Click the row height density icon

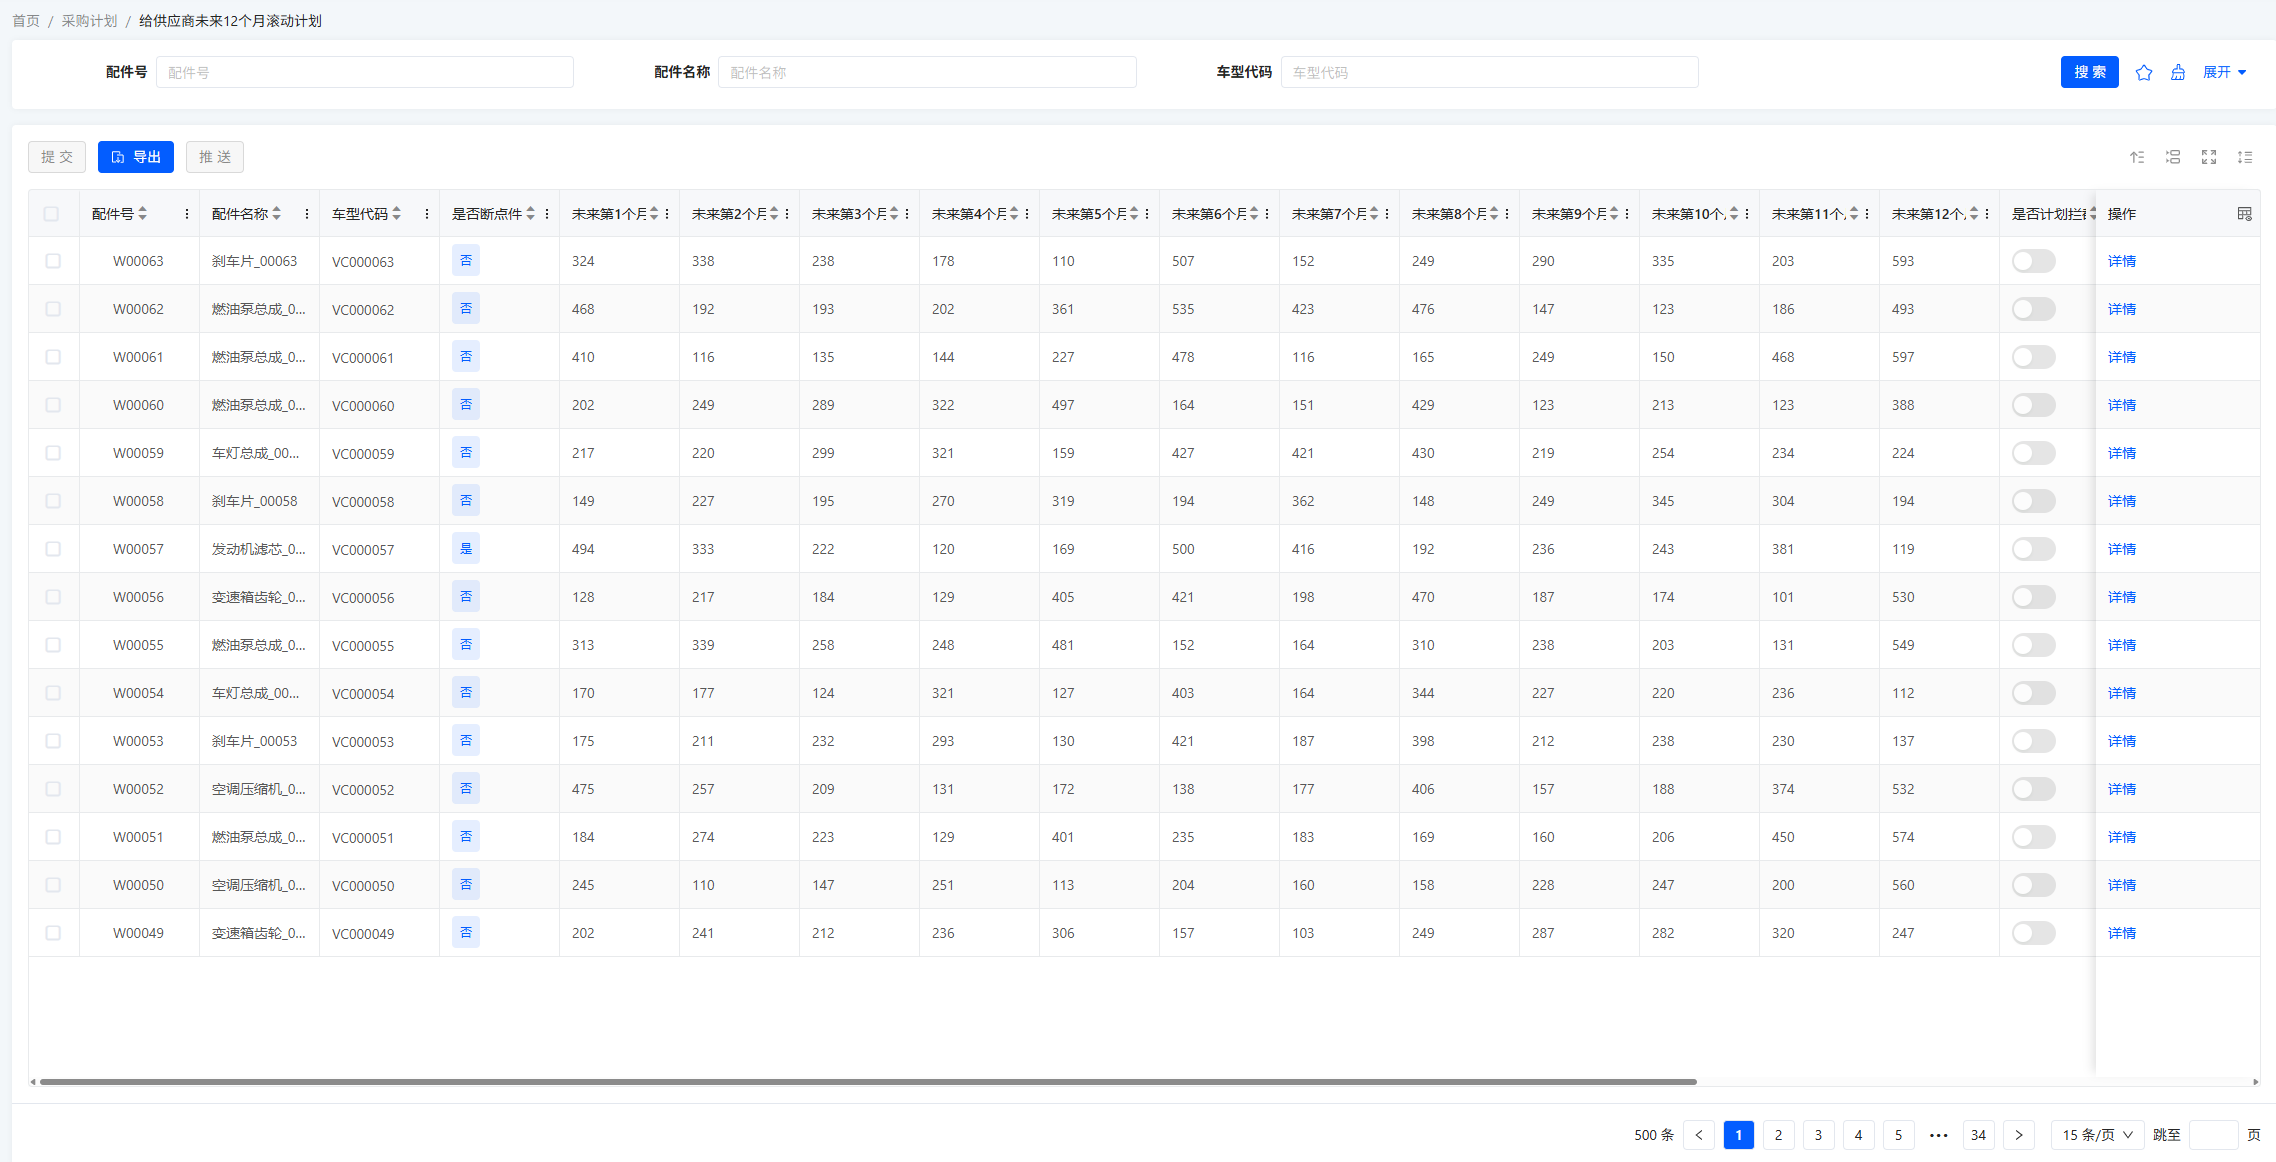pyautogui.click(x=2245, y=157)
